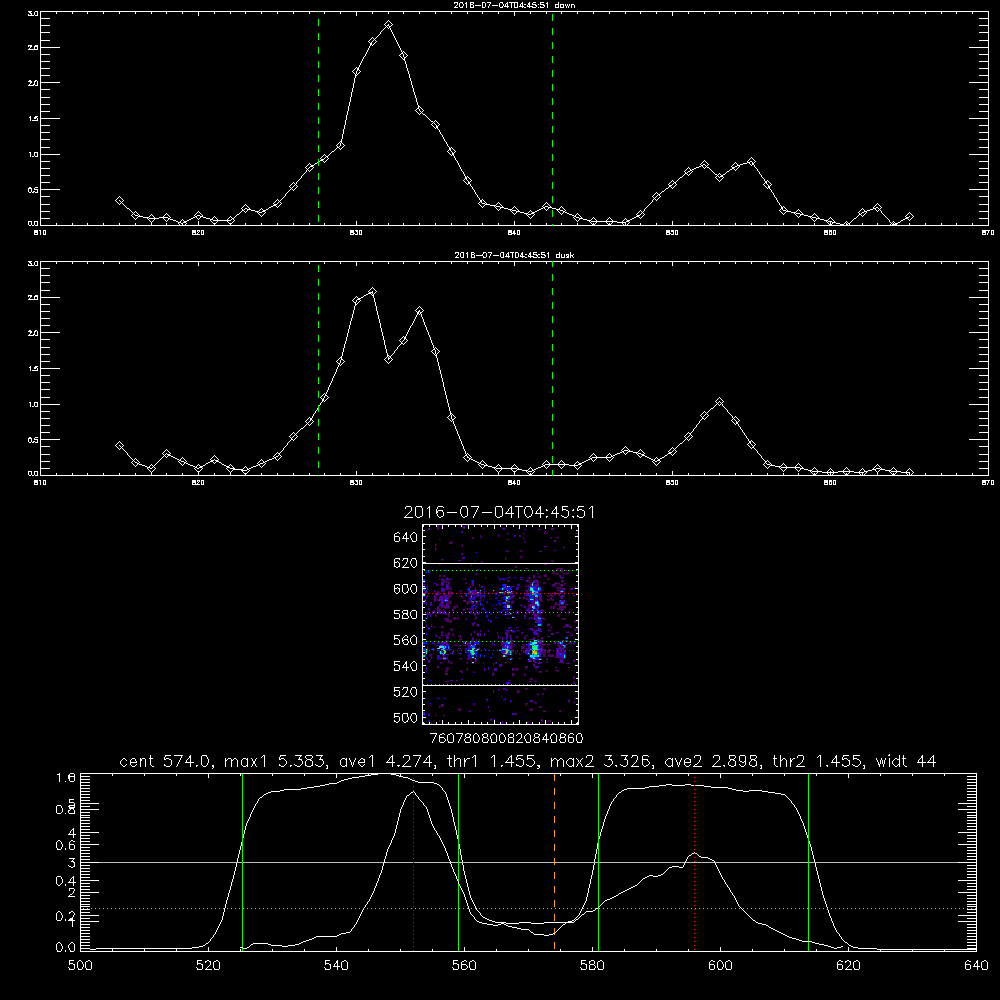Click spectral image y-axis label 640
This screenshot has width=1000, height=1000.
[406, 538]
